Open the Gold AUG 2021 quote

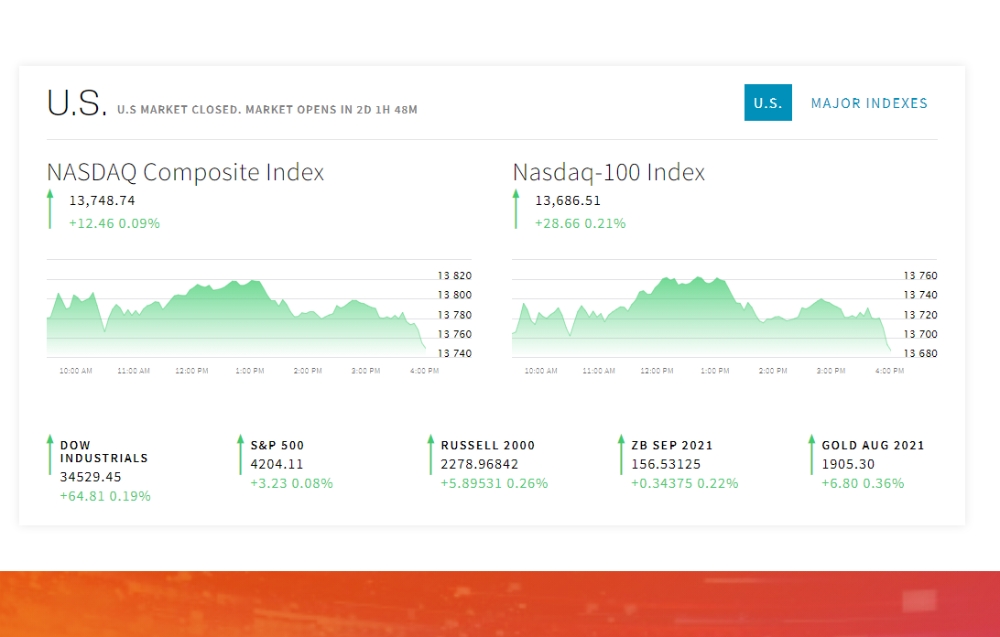coord(873,445)
